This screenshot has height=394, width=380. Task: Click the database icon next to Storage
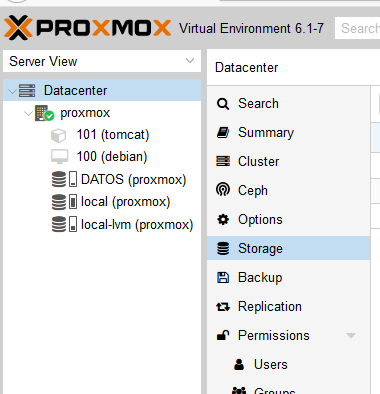pos(223,248)
